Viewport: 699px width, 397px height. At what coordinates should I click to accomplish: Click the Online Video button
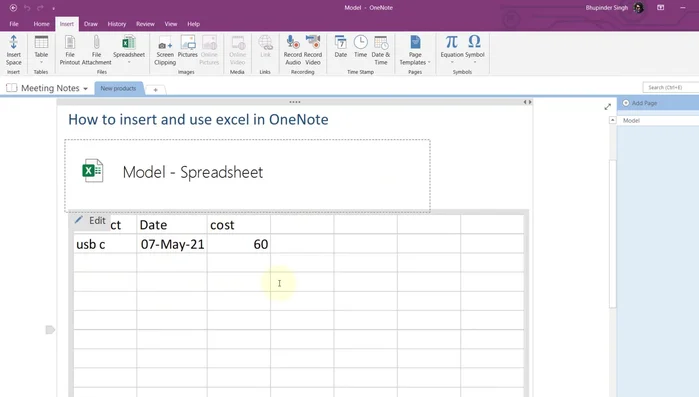(238, 50)
